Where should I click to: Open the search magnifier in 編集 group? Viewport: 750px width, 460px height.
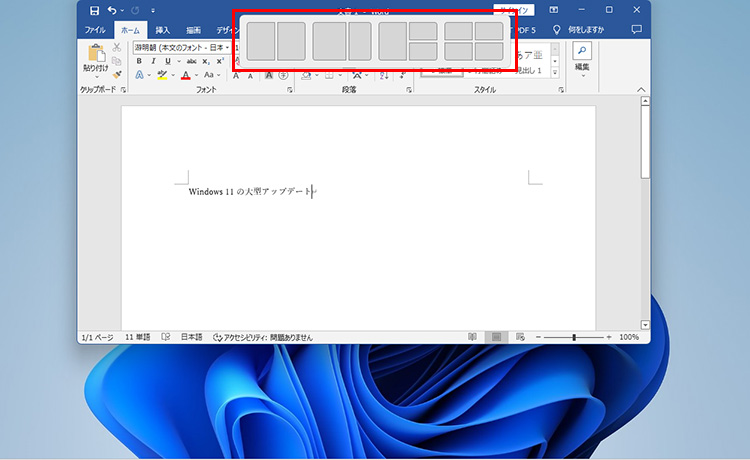click(x=581, y=51)
